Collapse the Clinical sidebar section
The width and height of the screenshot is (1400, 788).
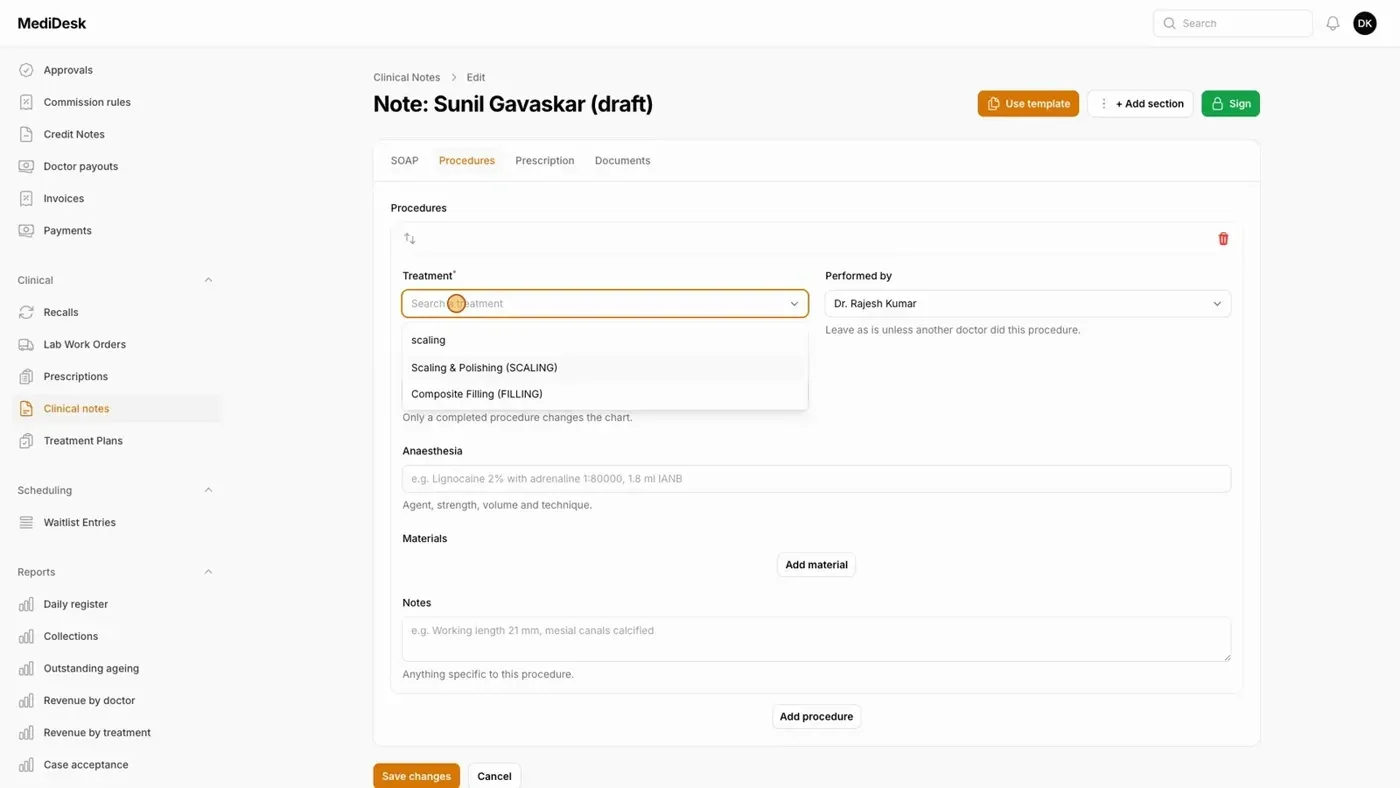pos(208,280)
